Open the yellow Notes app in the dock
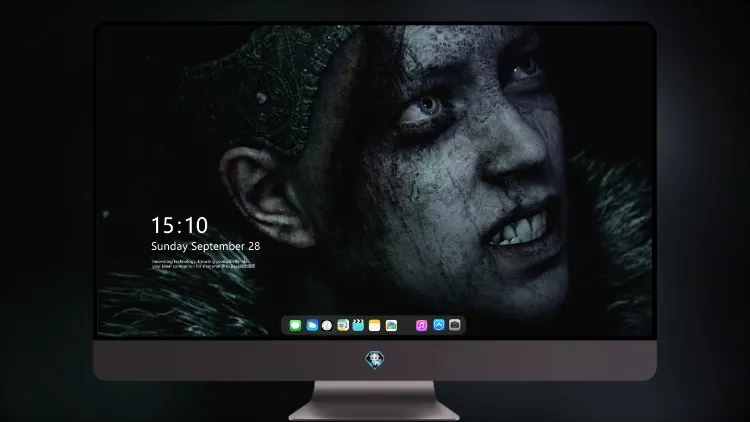 click(375, 325)
